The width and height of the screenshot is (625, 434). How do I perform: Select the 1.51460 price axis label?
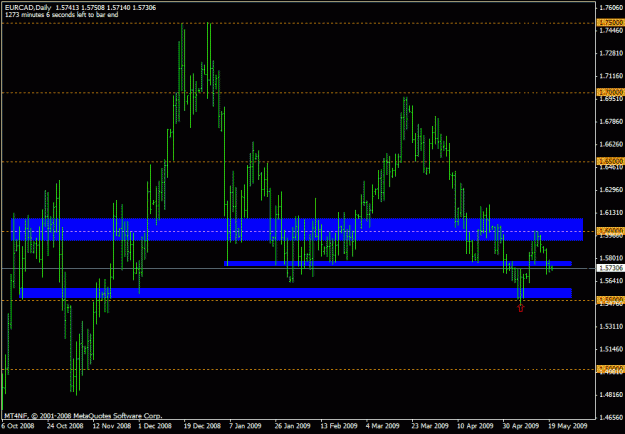click(x=611, y=350)
